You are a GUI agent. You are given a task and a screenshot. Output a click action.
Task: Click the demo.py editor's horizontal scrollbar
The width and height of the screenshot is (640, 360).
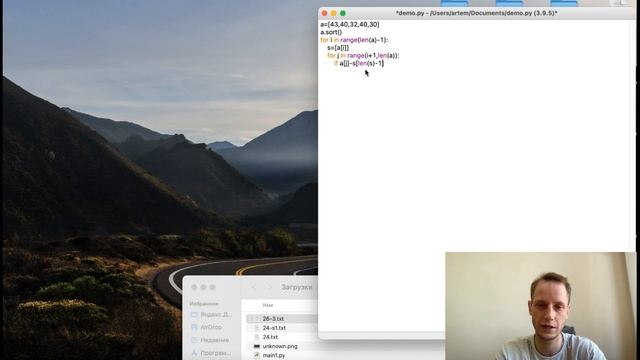click(382, 336)
